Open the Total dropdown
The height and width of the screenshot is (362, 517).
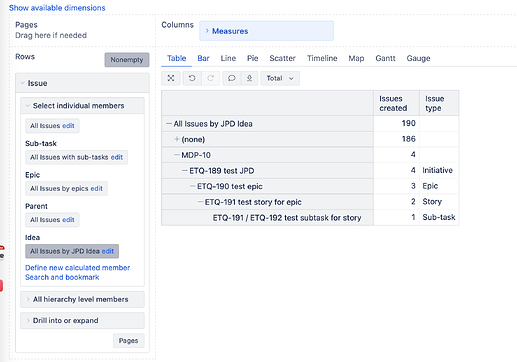(x=280, y=78)
